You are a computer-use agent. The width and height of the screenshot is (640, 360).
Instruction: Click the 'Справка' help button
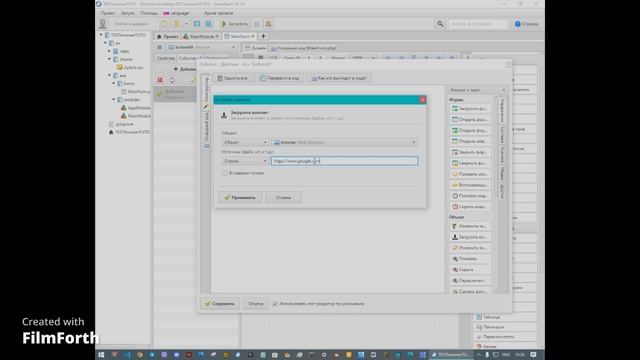tap(527, 24)
